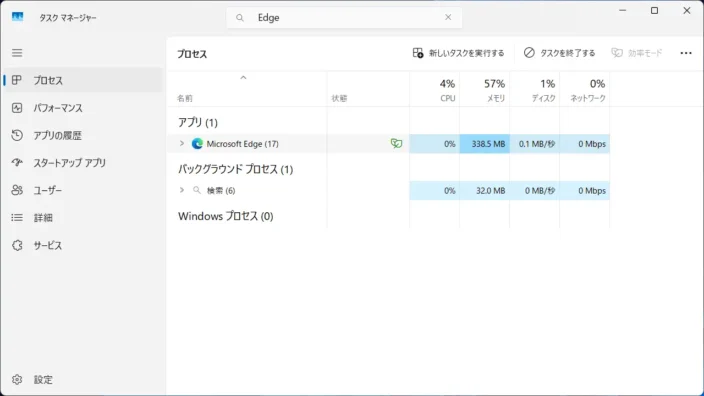Screen dimensions: 704x396
Task: Click the パフォーマンス graph icon
Action: tap(17, 108)
